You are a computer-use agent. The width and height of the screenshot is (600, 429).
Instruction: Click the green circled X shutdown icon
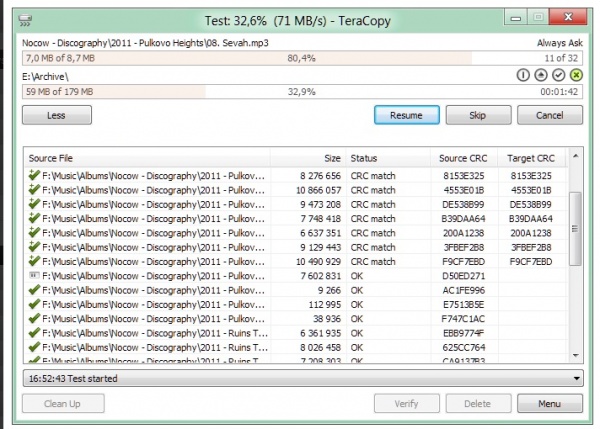(576, 75)
